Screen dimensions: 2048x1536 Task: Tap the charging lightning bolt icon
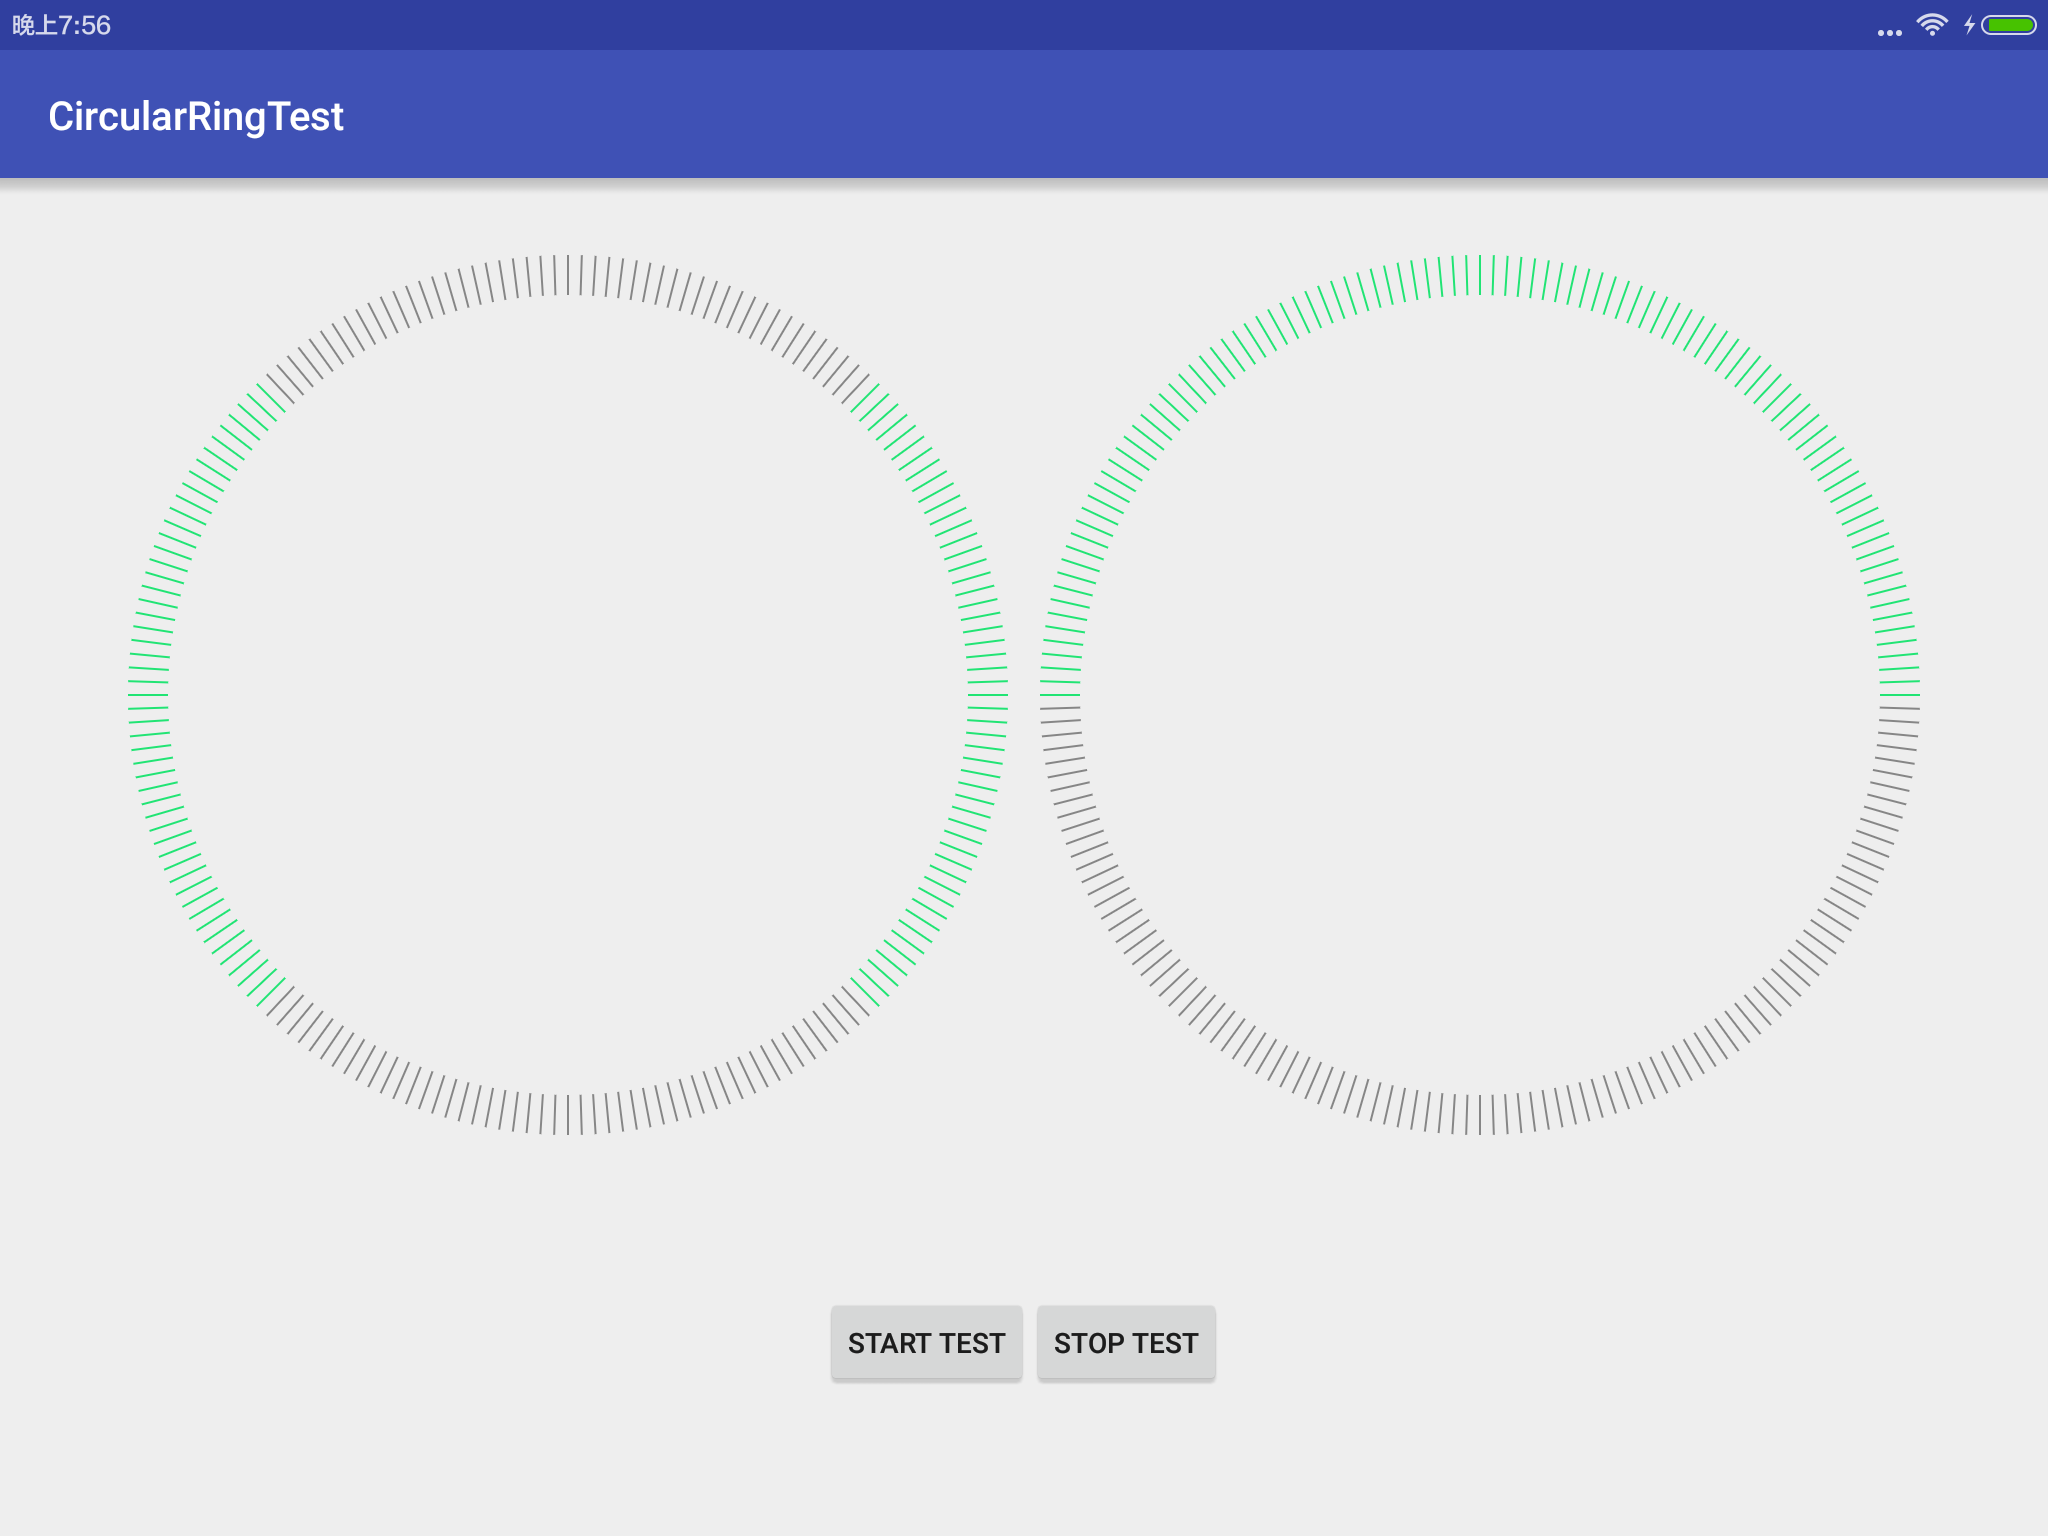(1969, 25)
